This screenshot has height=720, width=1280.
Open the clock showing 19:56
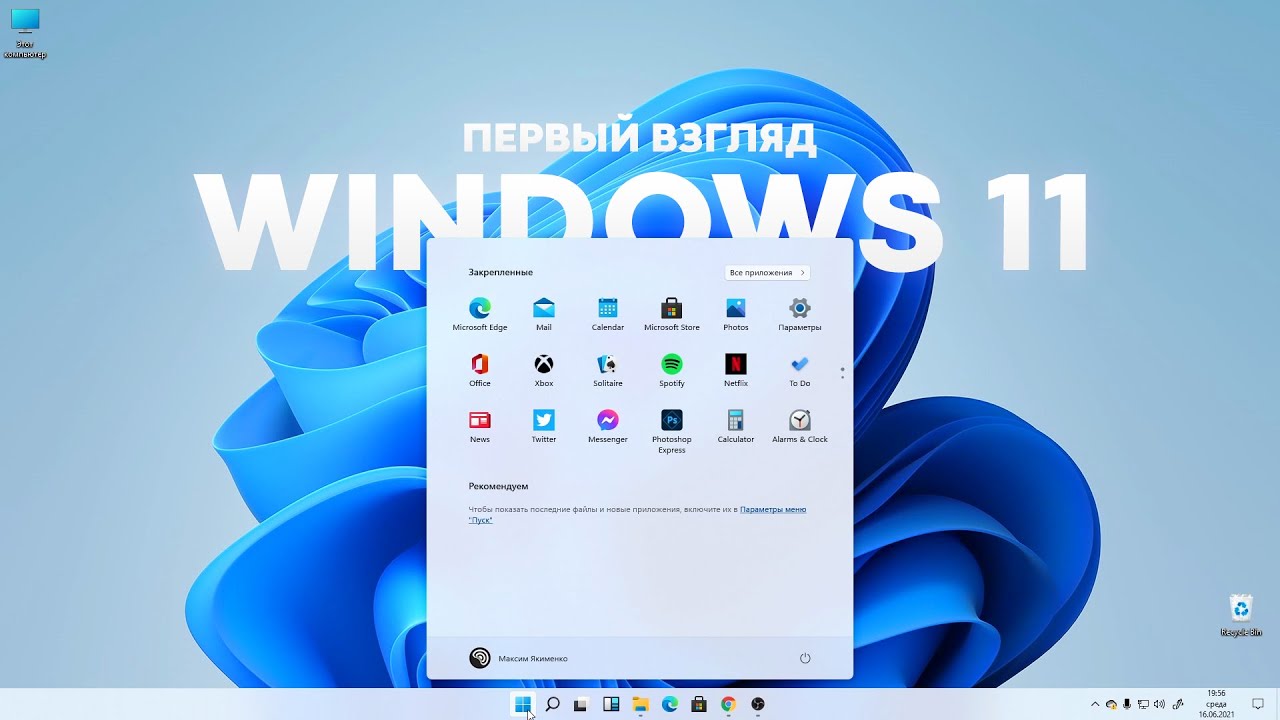pos(1216,704)
